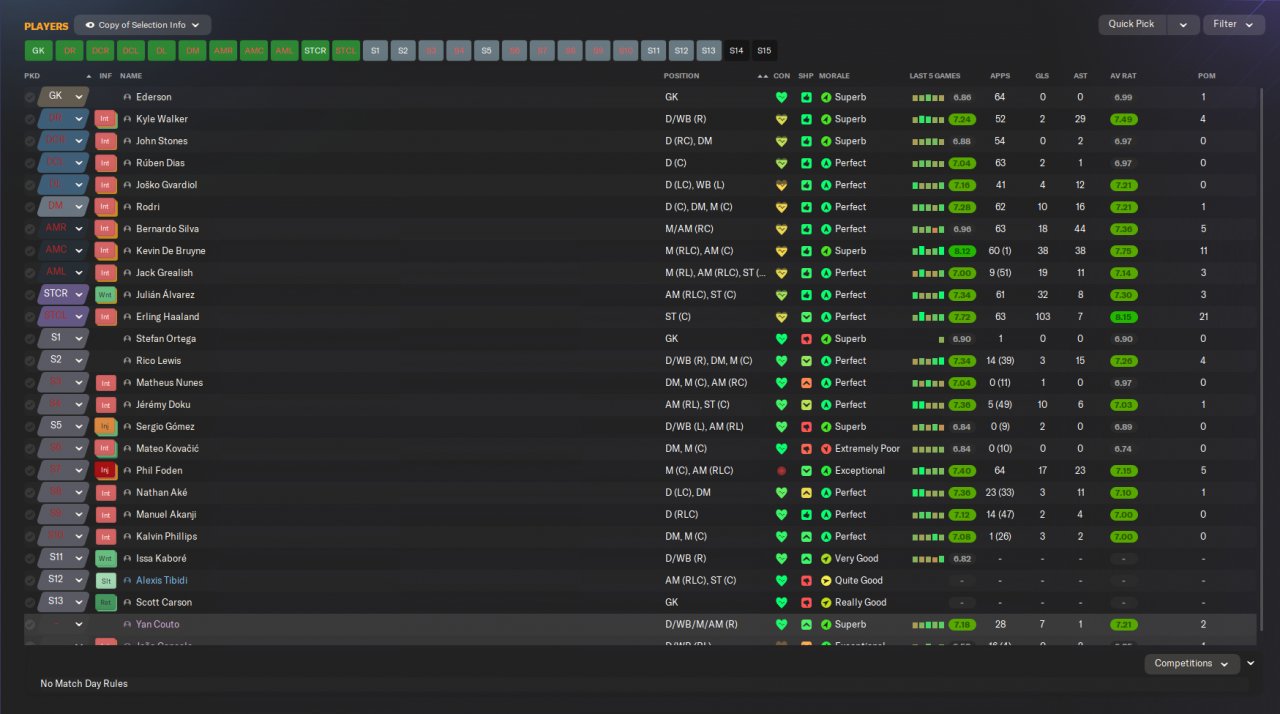Select the green DM slot button
The image size is (1280, 714).
pos(193,51)
